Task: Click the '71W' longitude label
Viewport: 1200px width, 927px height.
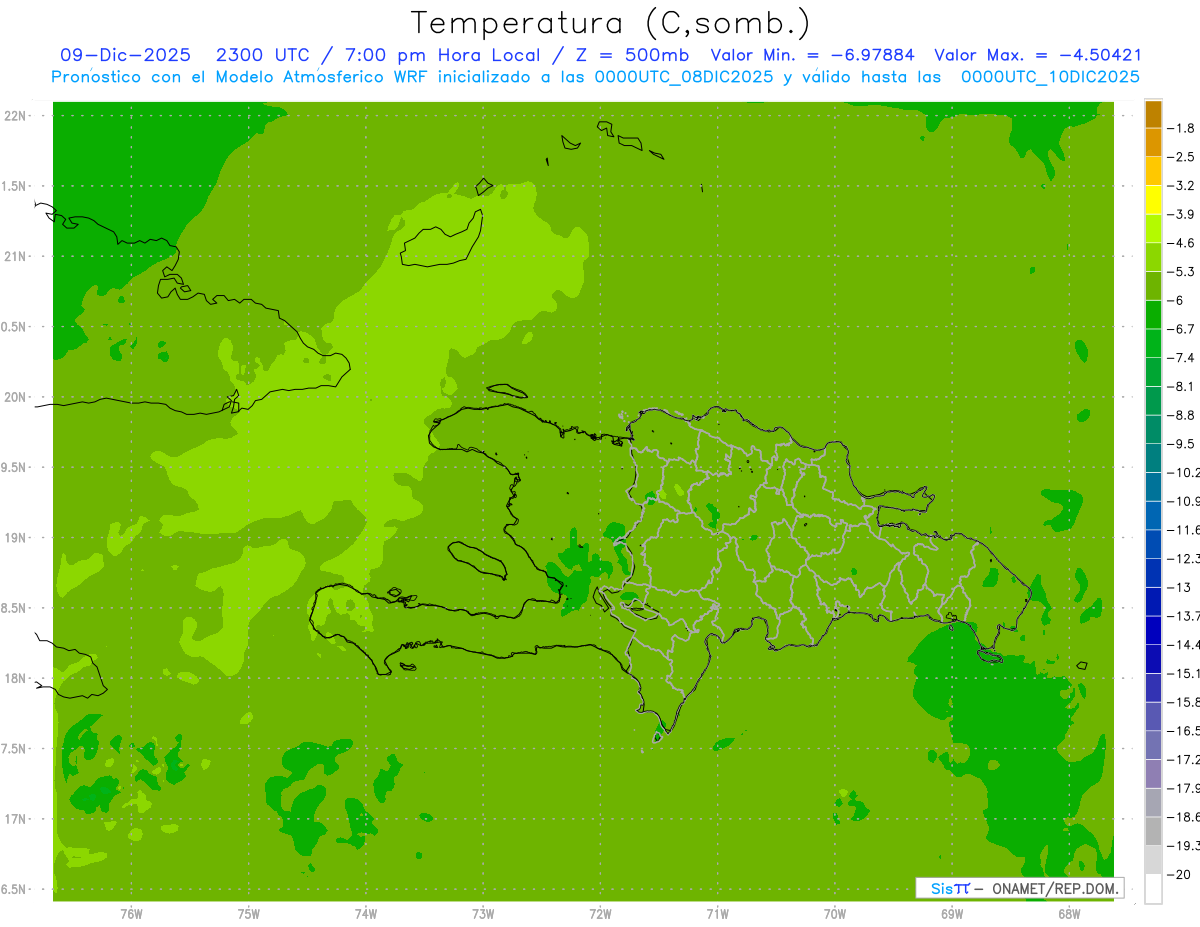Action: coord(717,914)
